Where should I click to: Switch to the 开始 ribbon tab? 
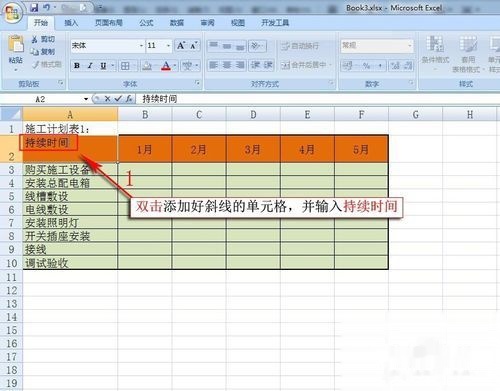(41, 23)
